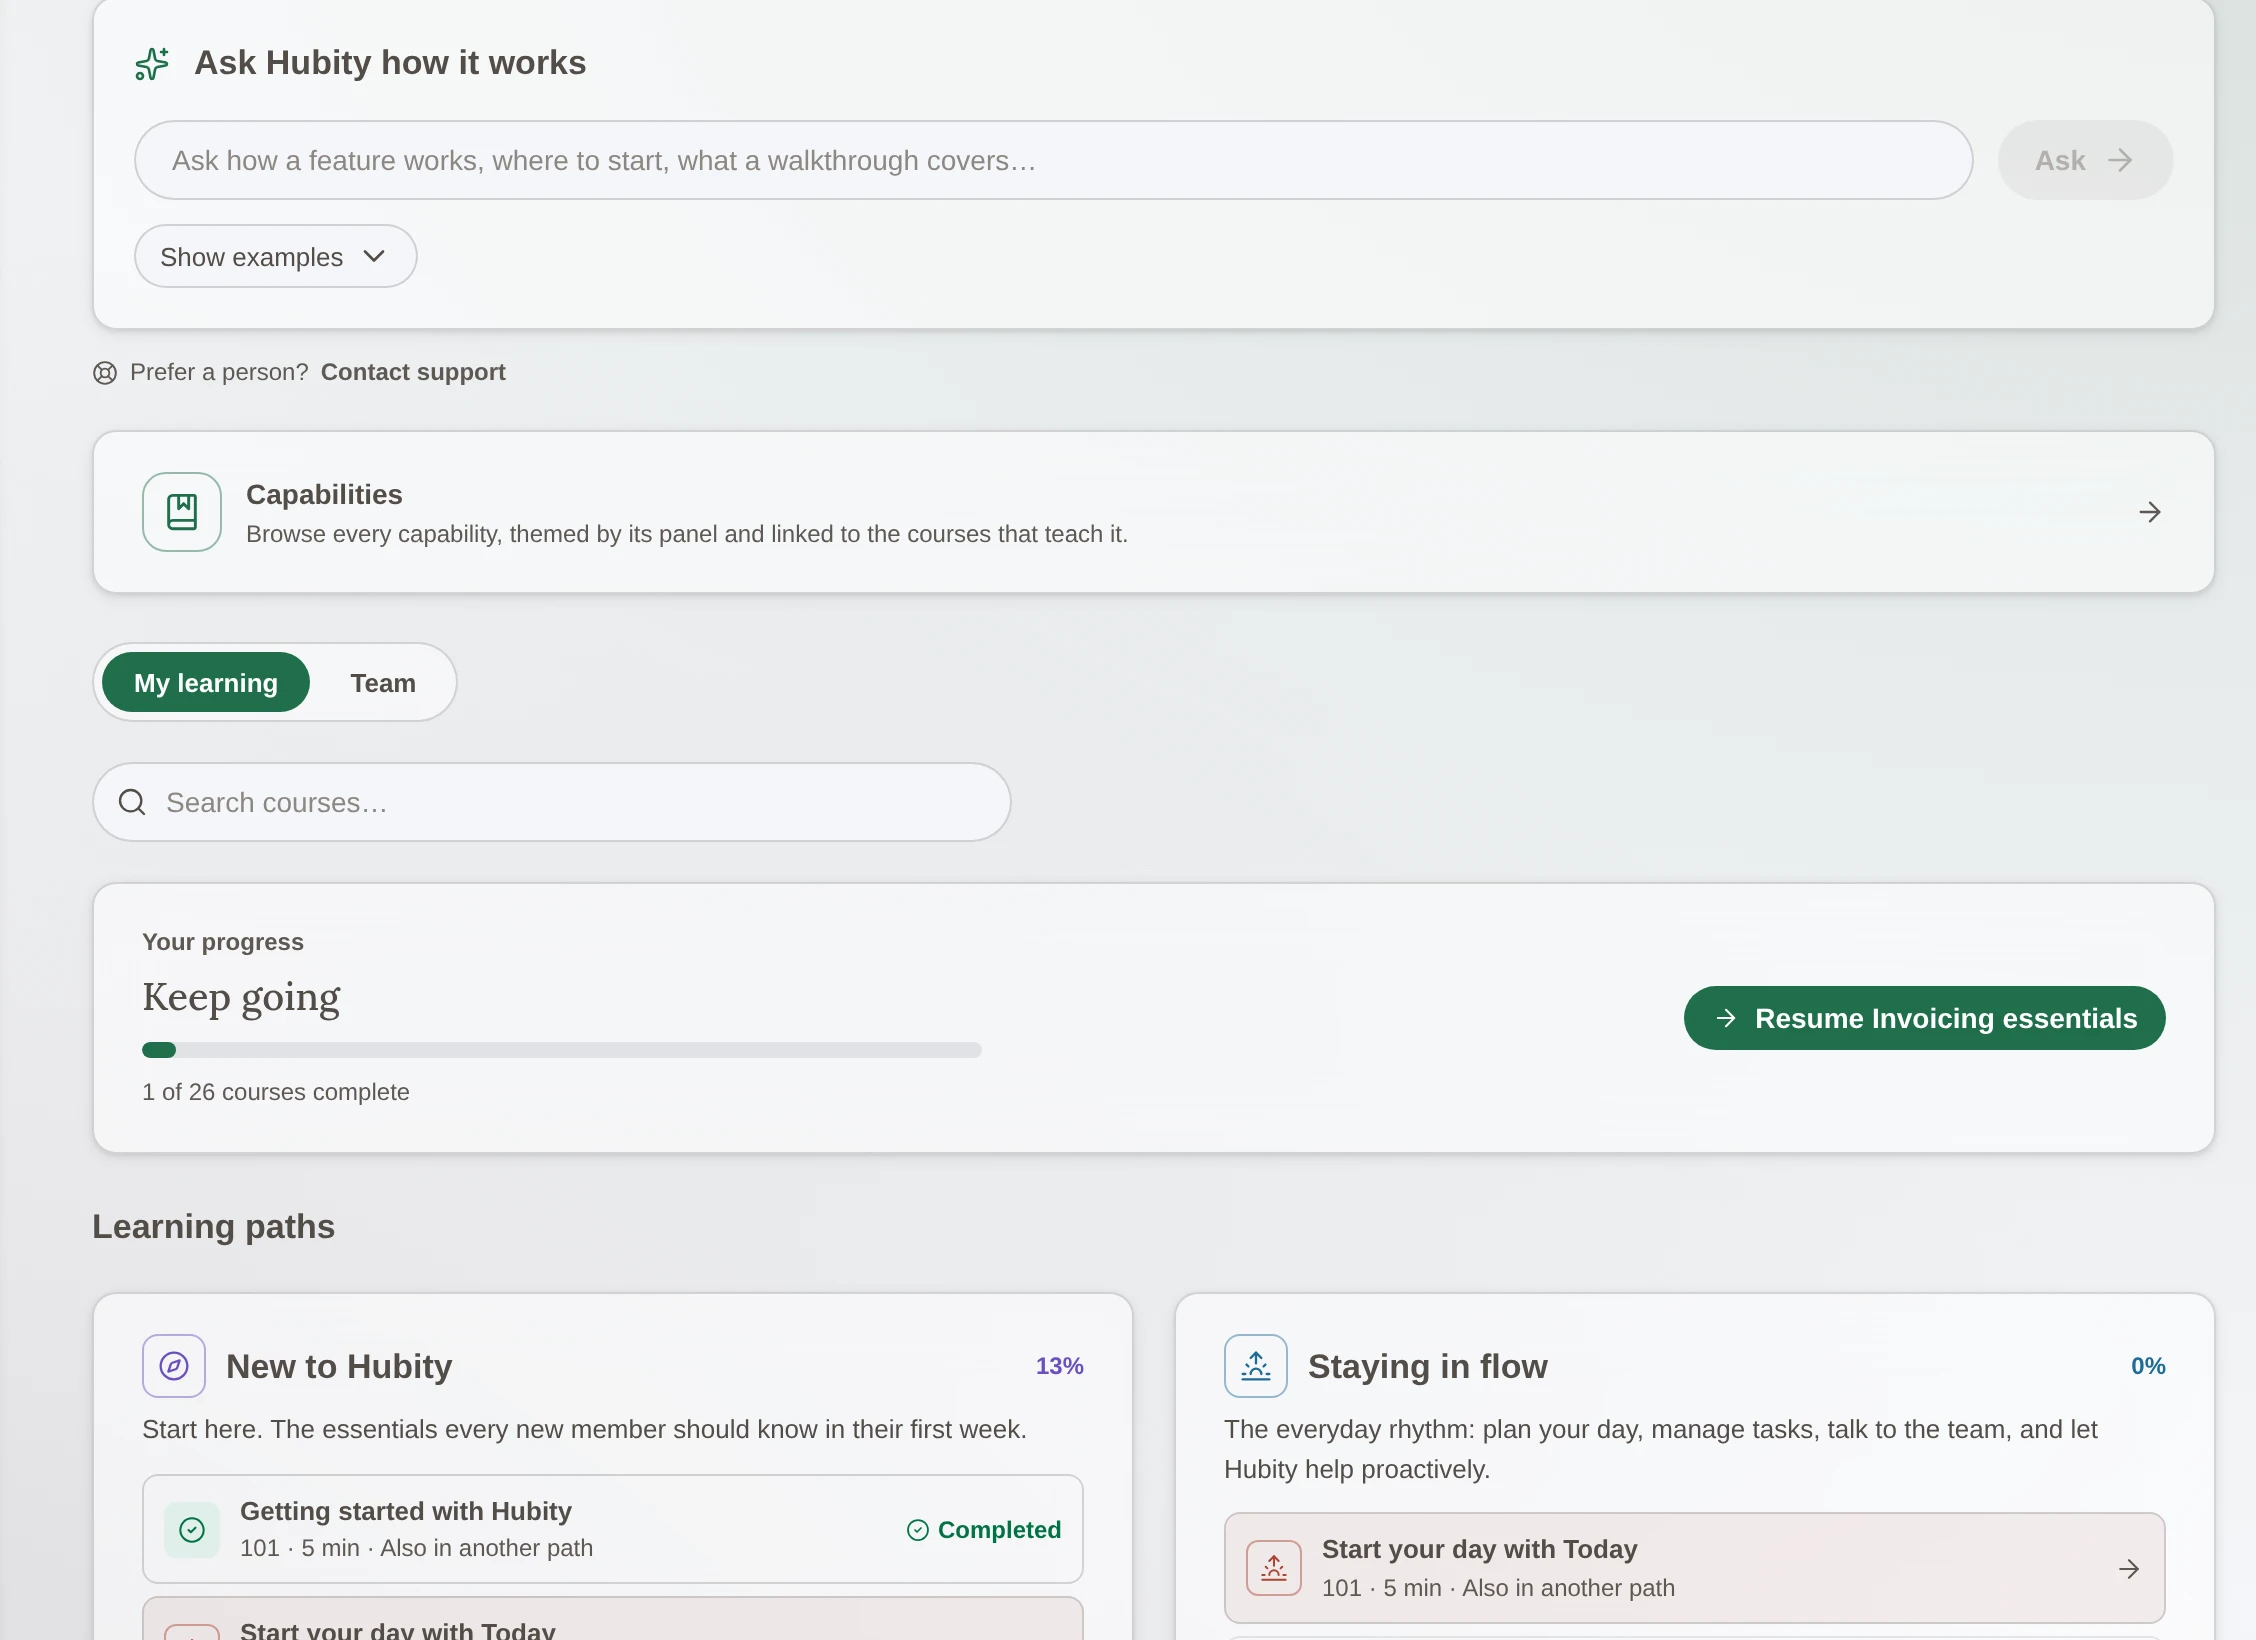Click the Resume Invoicing essentials button
Screen dimensions: 2256x1640
click(x=1924, y=1018)
